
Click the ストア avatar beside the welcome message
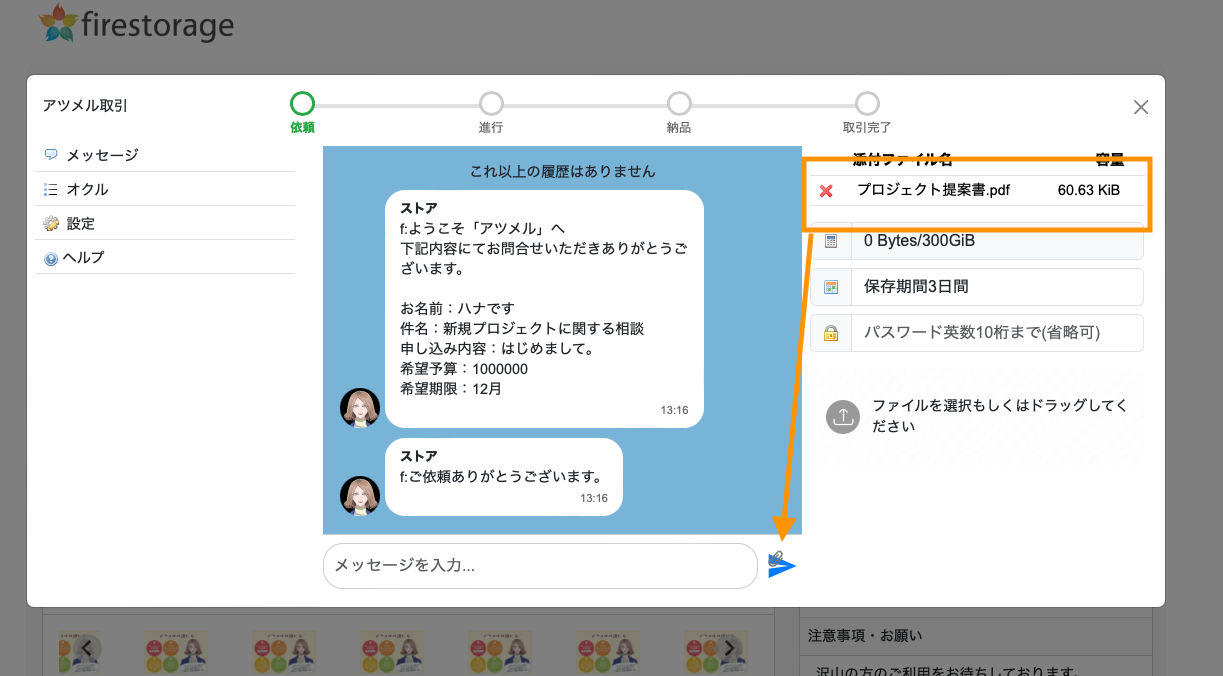pos(360,408)
